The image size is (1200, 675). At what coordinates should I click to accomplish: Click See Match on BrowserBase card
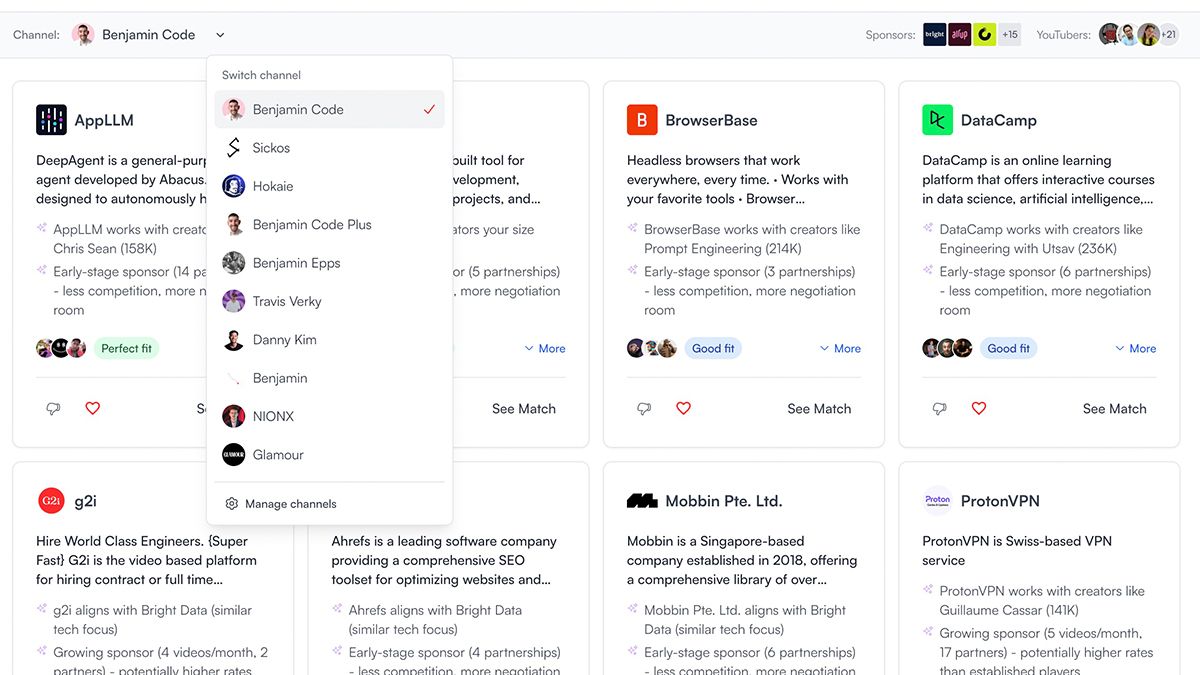[819, 409]
